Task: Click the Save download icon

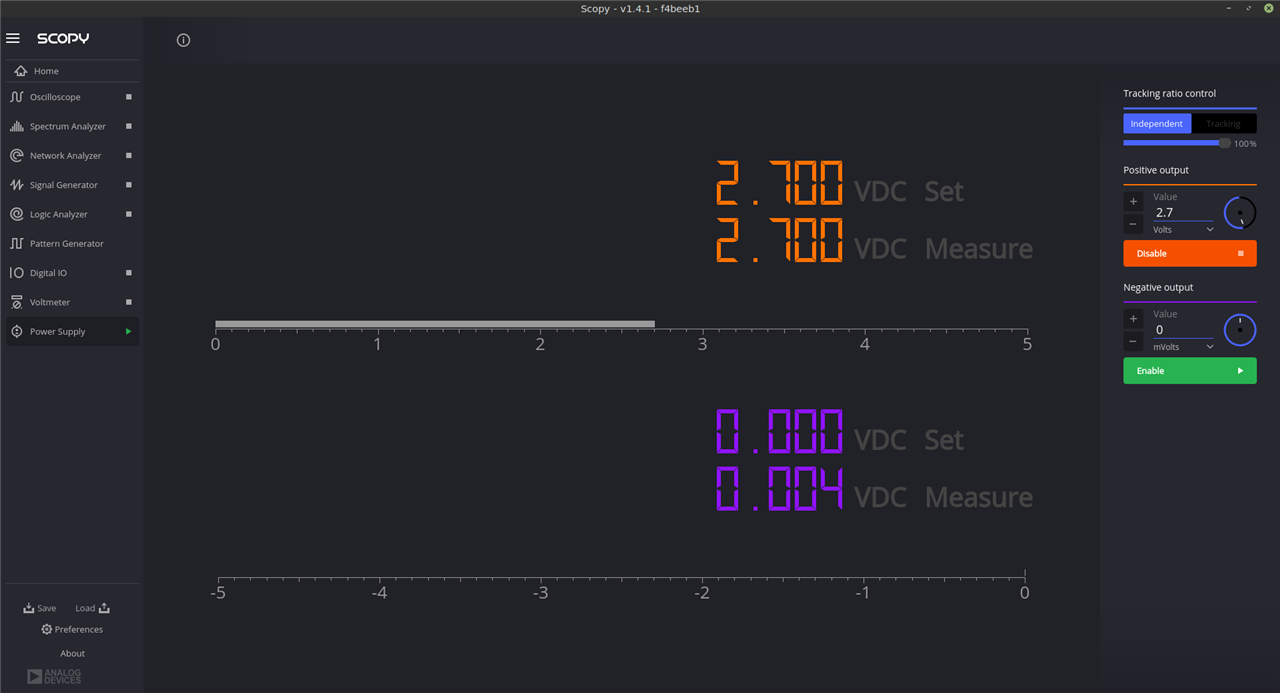Action: [x=29, y=608]
